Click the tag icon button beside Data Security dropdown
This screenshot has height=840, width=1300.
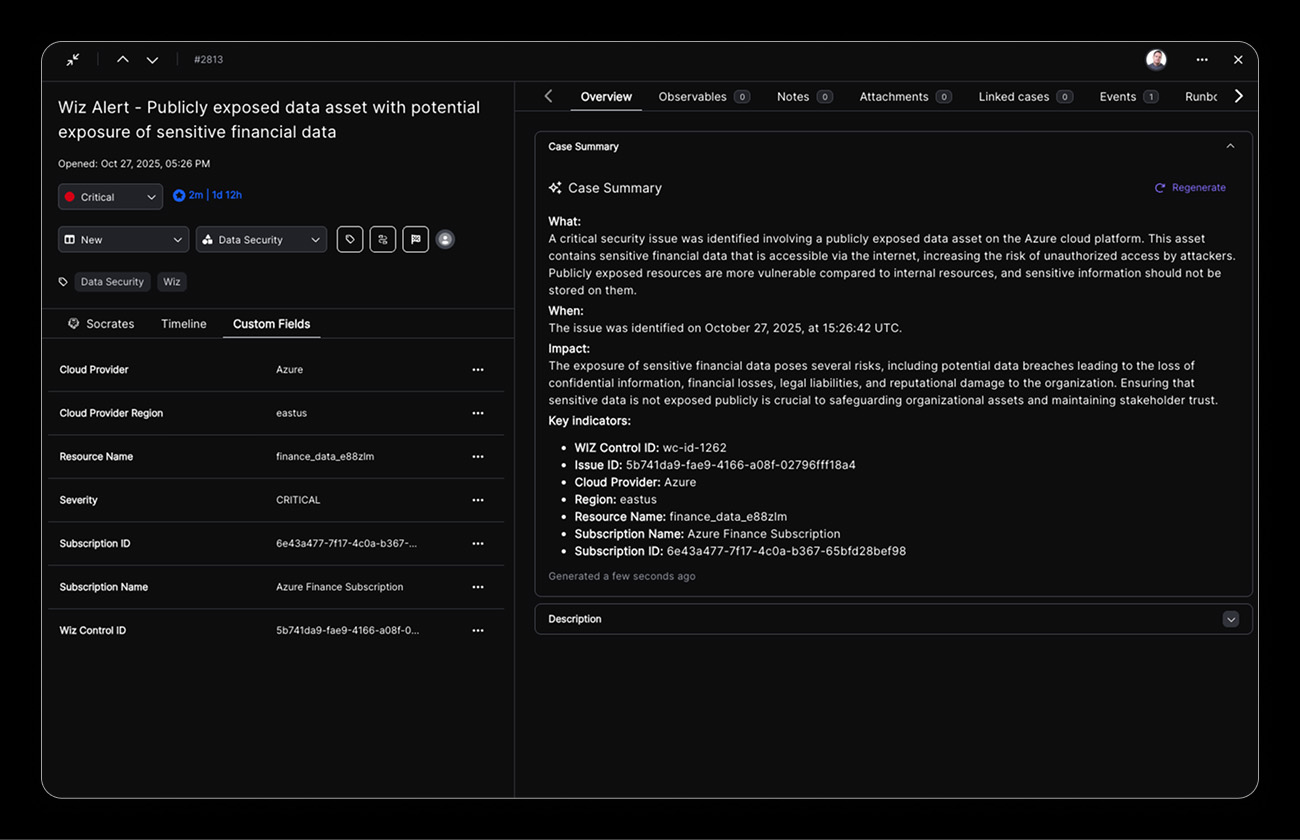350,240
